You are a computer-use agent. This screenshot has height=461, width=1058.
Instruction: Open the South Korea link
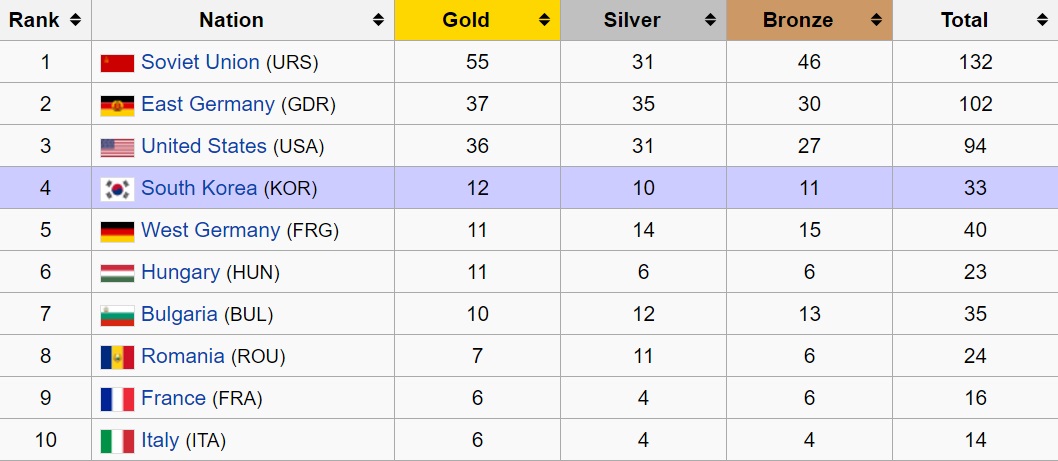(x=199, y=188)
